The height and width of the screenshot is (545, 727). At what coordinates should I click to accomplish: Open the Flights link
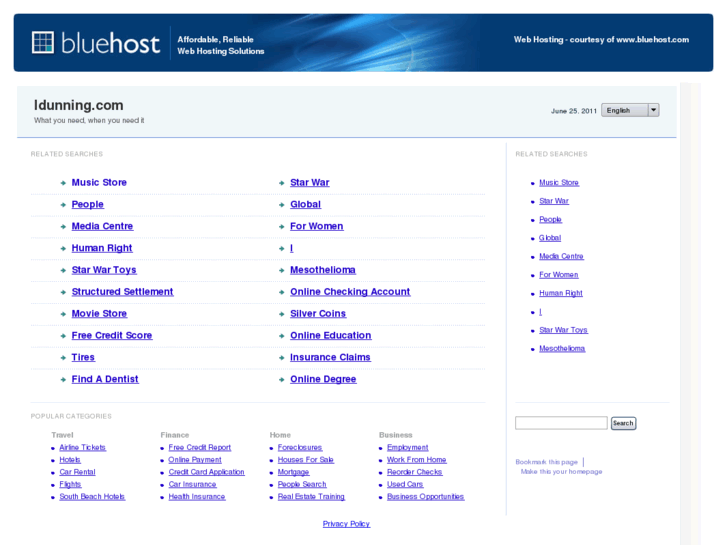[70, 484]
